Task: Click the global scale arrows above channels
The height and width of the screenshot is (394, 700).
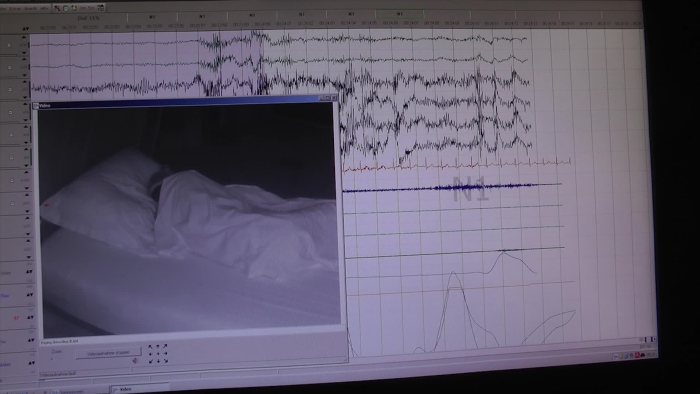Action: pos(25,29)
